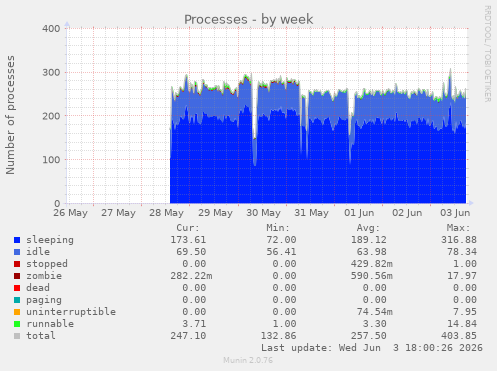
Task: Select the 'runnable' legend label
Action: pos(50,324)
